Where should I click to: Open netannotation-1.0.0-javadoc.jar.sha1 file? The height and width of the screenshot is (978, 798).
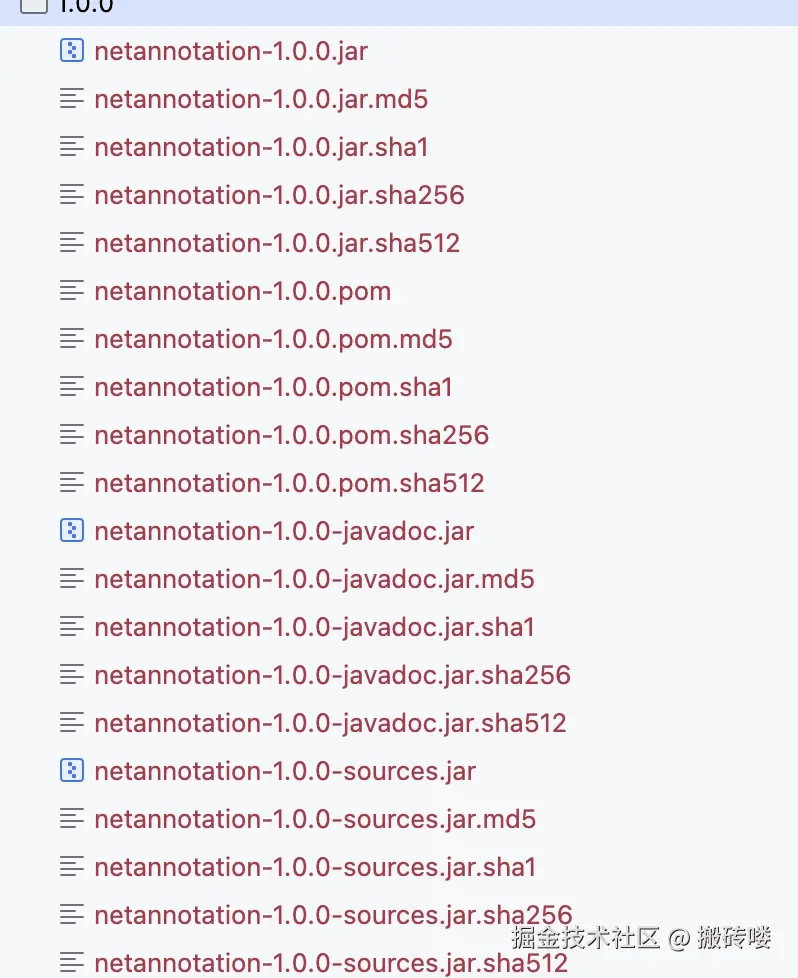click(314, 627)
